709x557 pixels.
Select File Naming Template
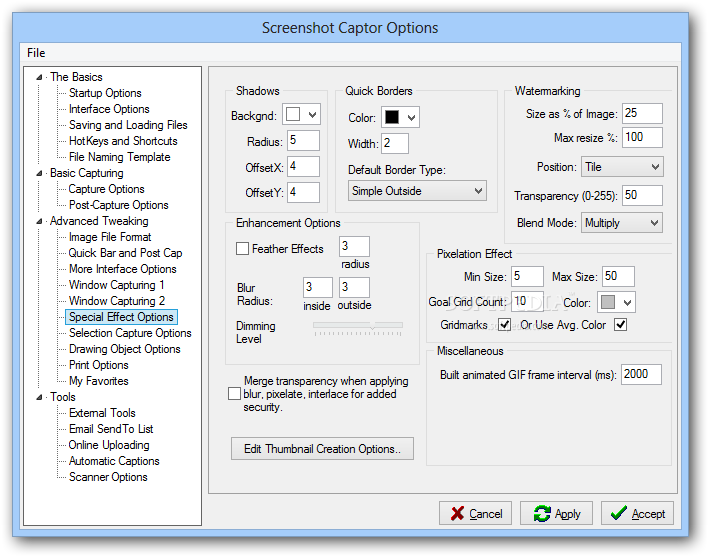pos(119,157)
